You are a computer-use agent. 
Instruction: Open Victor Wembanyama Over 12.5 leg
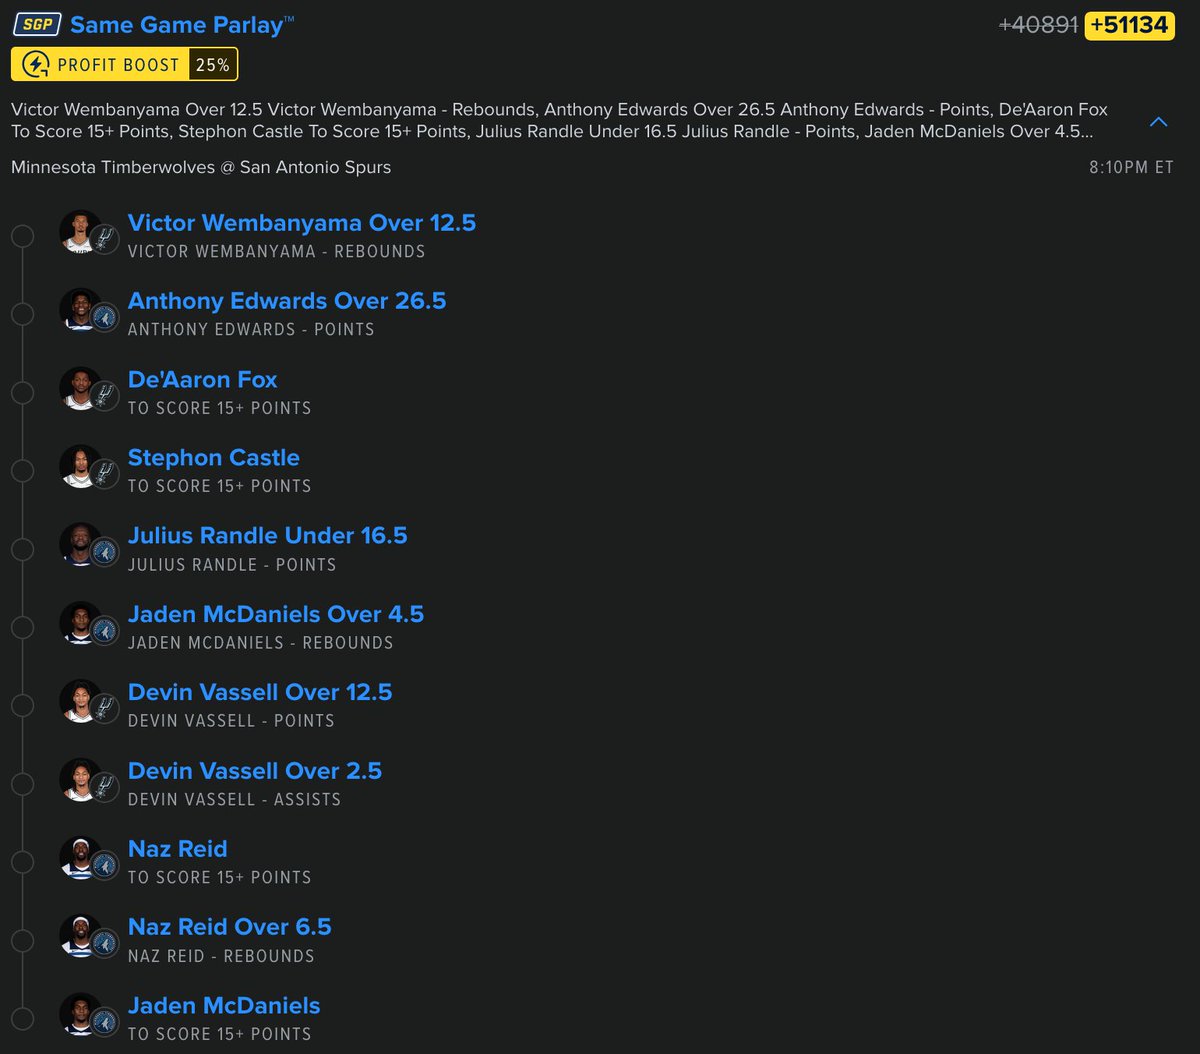coord(302,223)
